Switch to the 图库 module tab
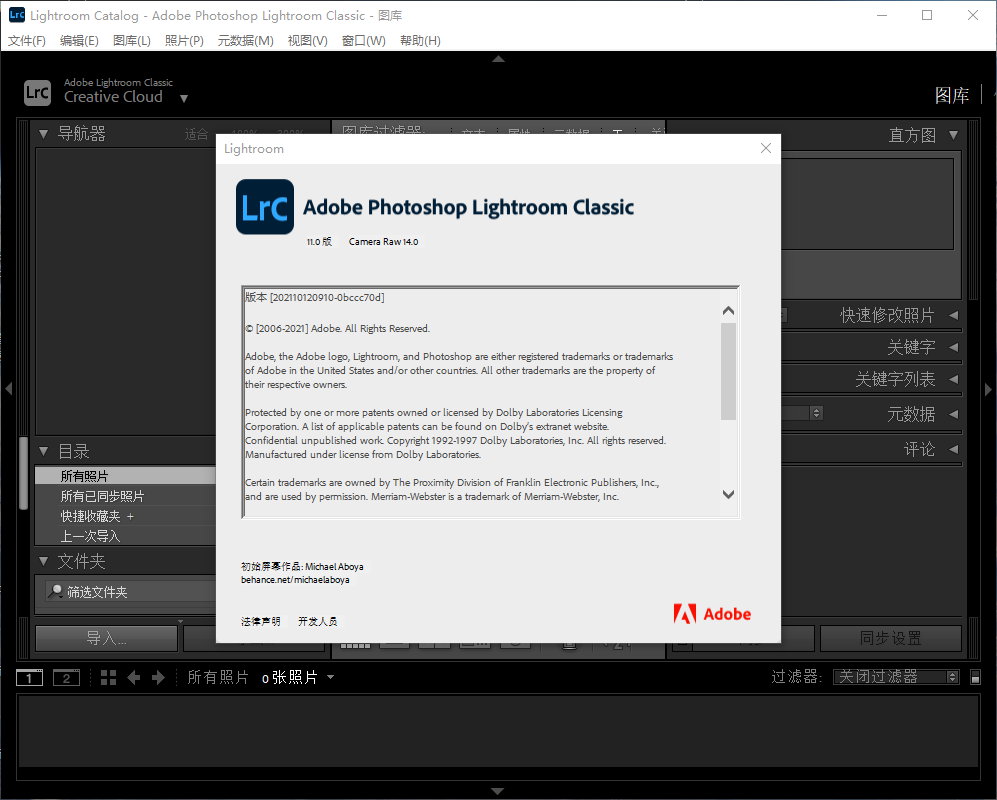The image size is (997, 800). 951,95
